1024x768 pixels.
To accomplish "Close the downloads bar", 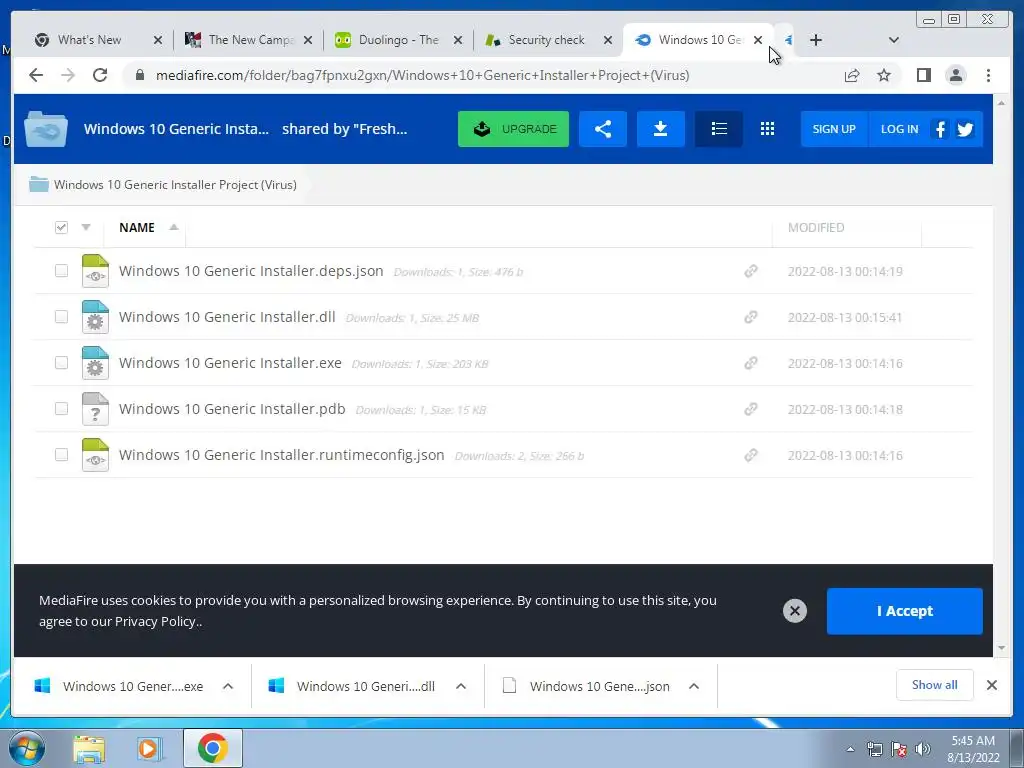I will pos(991,685).
